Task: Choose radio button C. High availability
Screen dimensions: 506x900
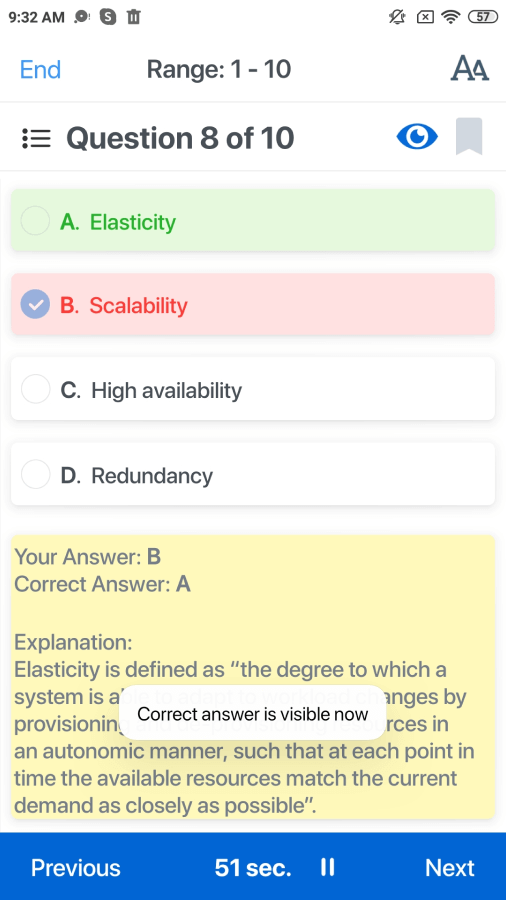Action: pos(35,389)
